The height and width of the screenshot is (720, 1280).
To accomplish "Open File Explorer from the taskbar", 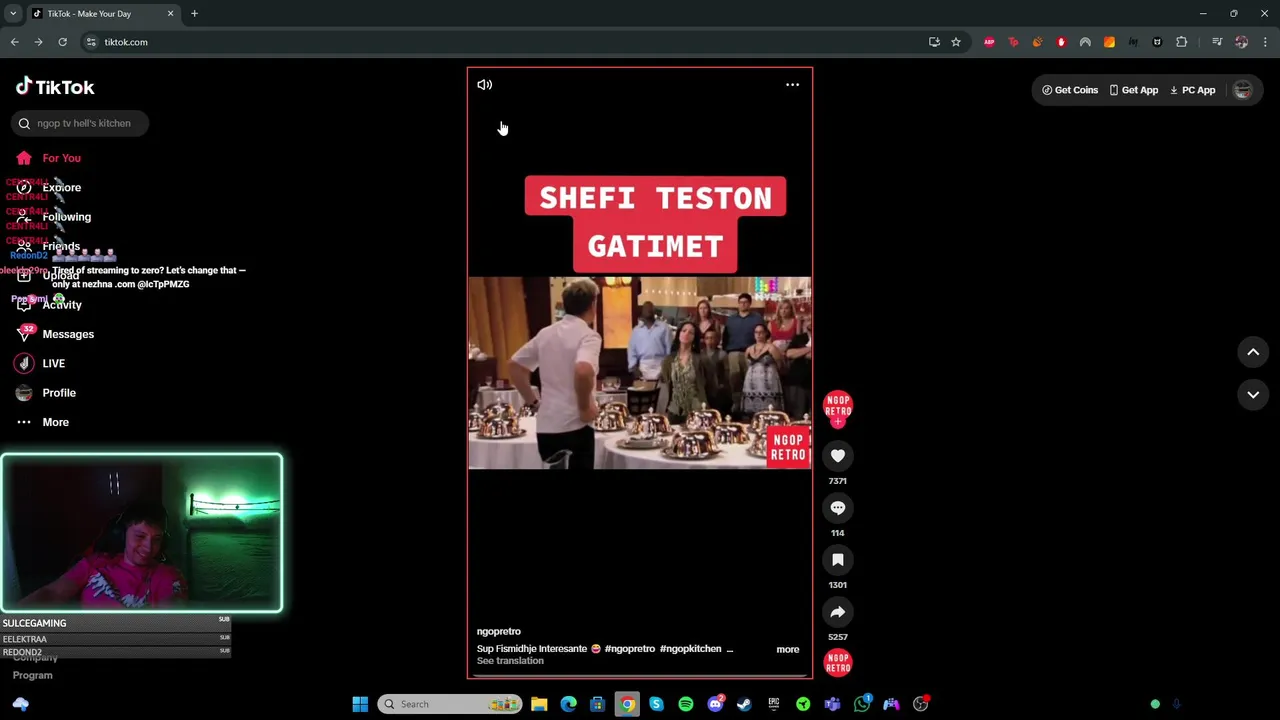I will (x=539, y=704).
